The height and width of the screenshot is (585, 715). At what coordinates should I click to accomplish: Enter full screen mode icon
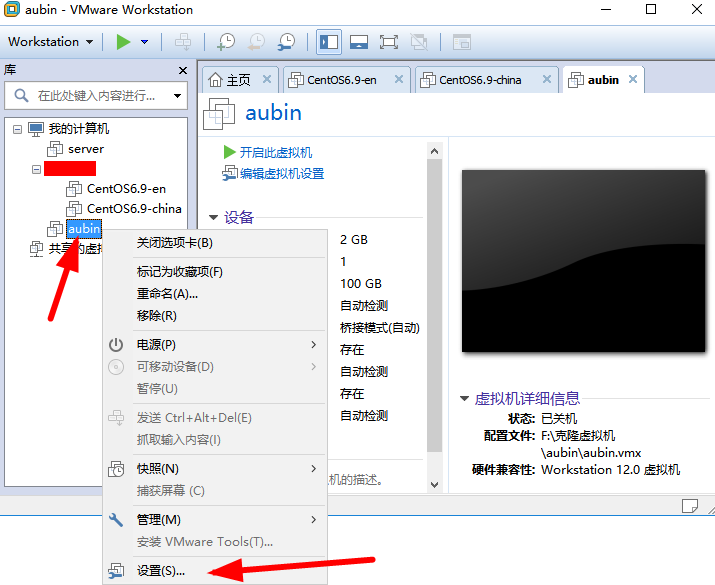389,42
